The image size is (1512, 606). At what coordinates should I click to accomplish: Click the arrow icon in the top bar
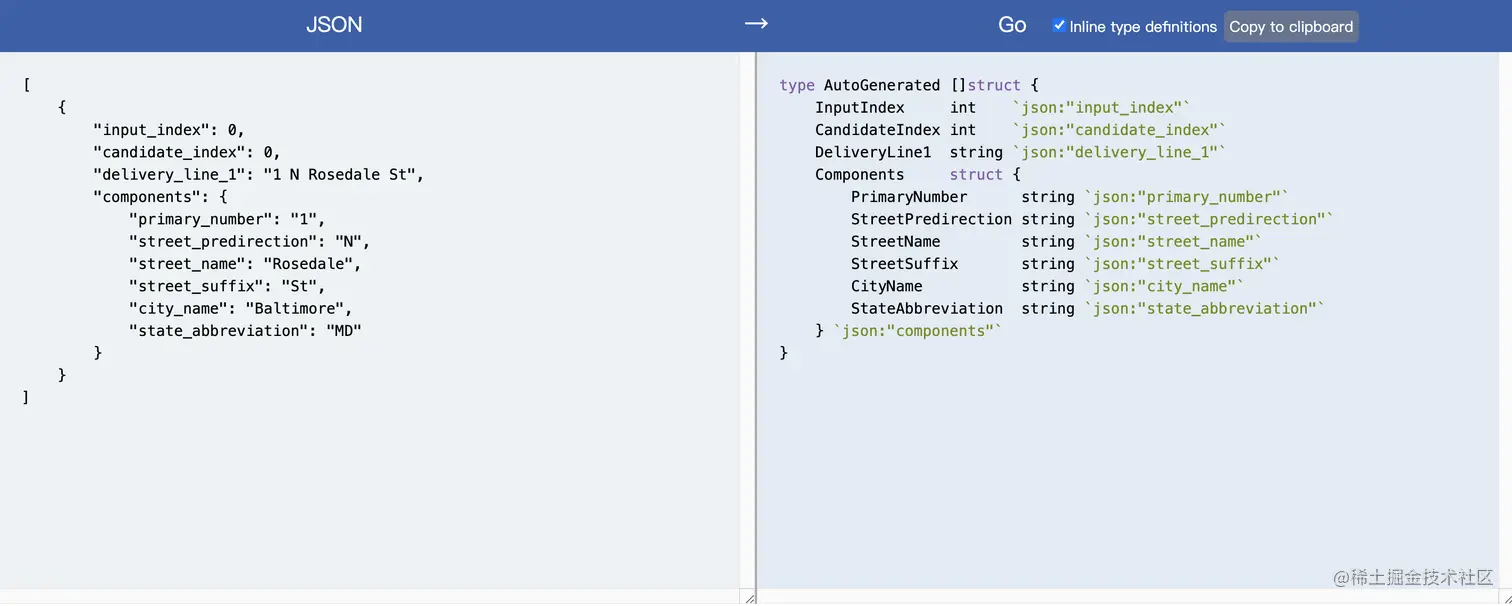[x=755, y=22]
